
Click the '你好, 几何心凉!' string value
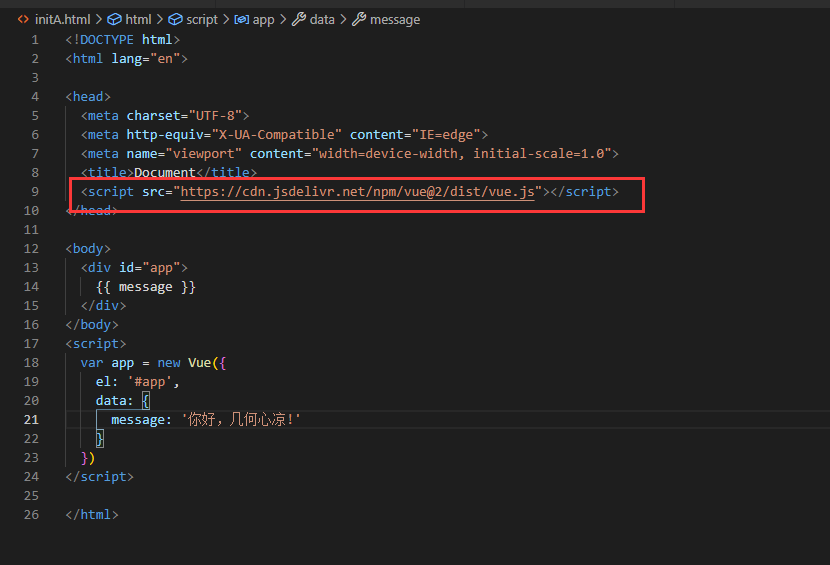tap(241, 420)
